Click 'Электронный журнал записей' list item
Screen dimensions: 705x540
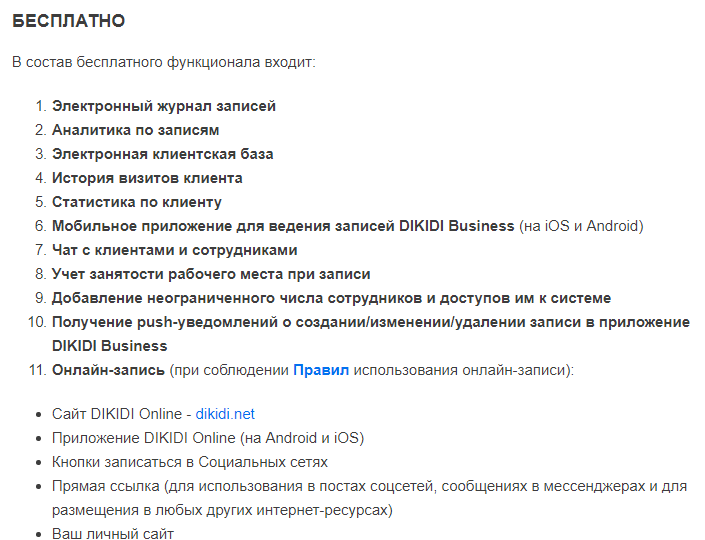pos(164,106)
